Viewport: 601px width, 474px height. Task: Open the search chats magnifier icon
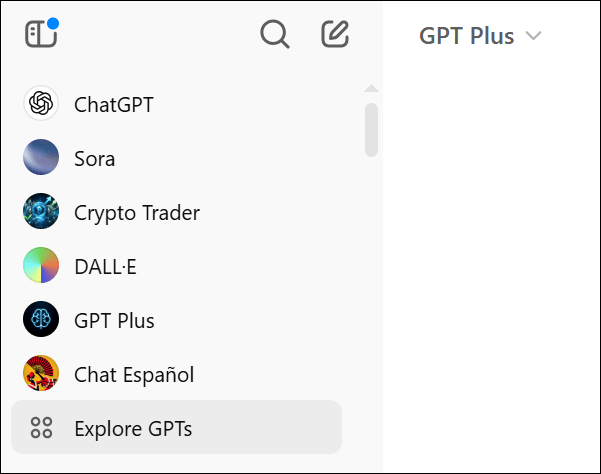(x=274, y=35)
